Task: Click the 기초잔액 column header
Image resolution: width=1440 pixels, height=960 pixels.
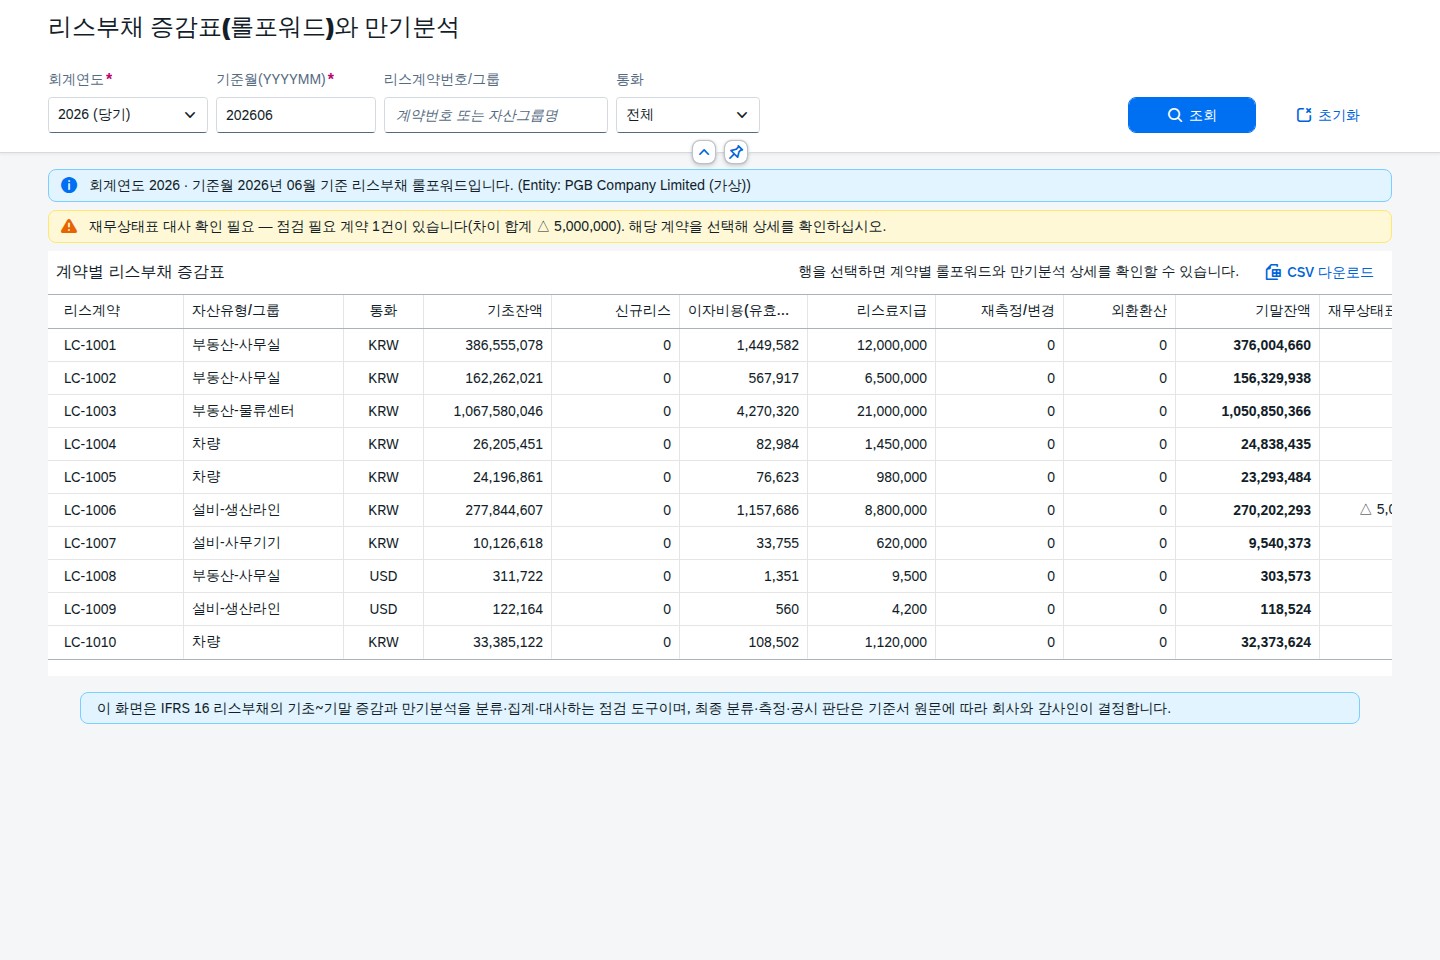Action: coord(488,311)
